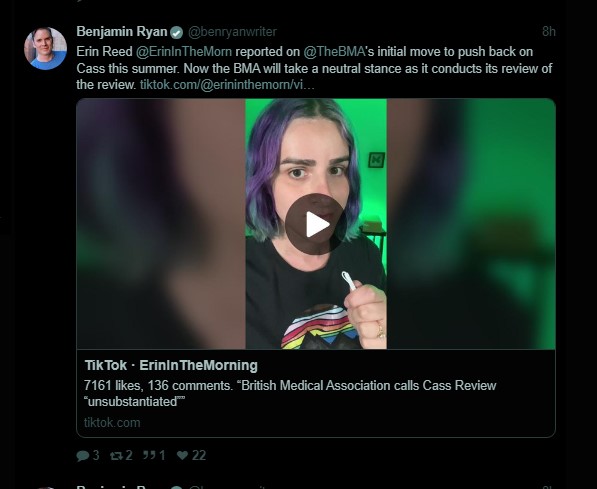Open the reply comment icon
Screen dimensions: 597x489
click(83, 455)
